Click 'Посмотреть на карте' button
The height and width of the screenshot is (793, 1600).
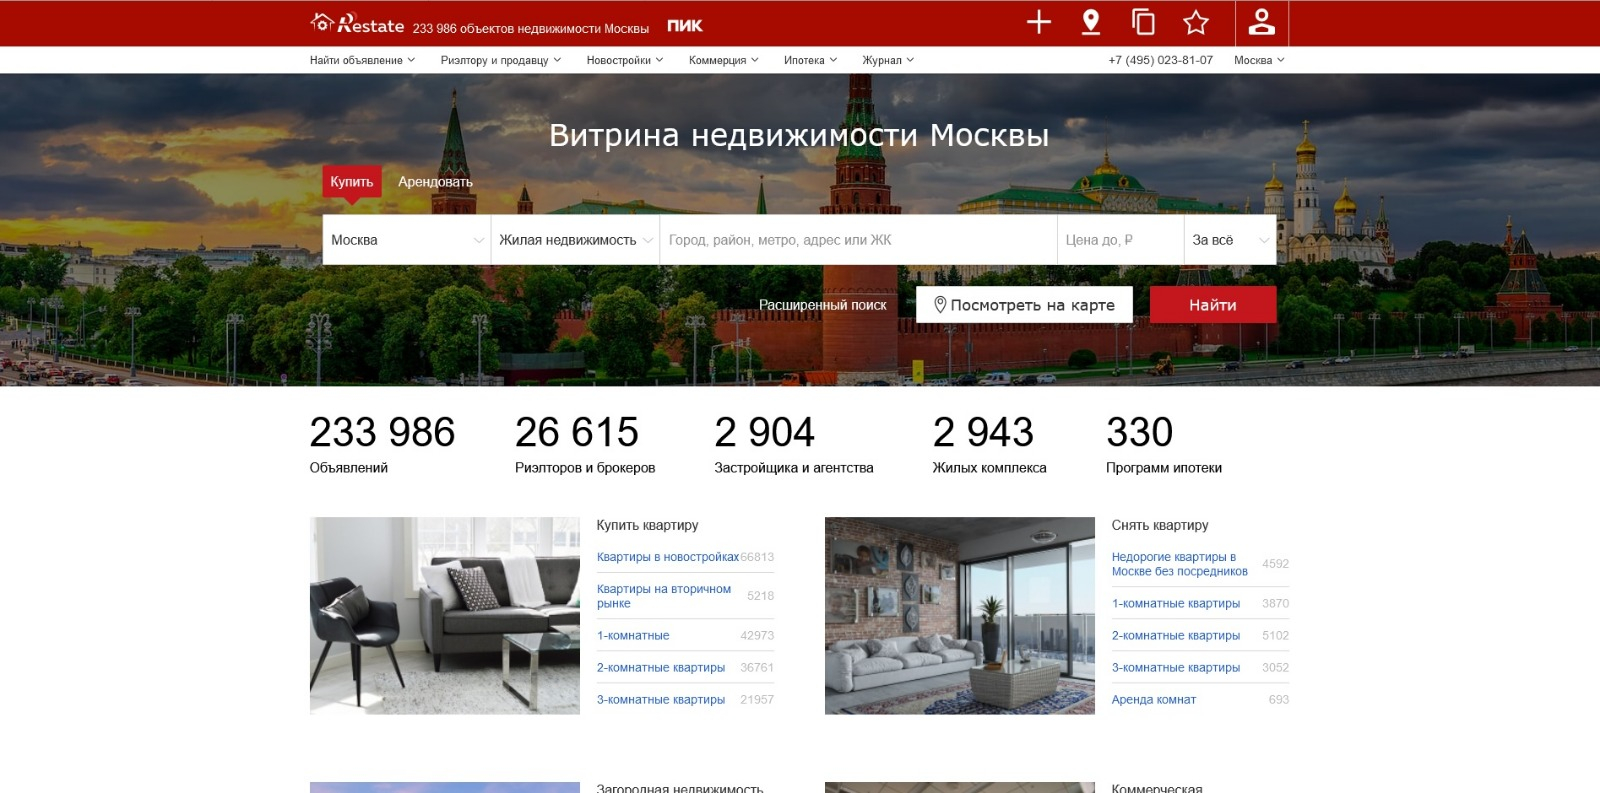[x=1024, y=305]
